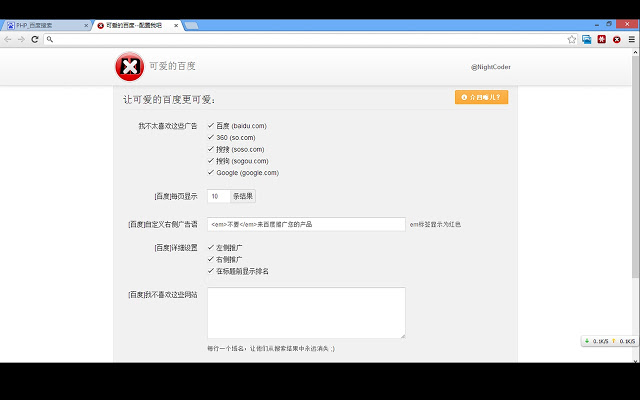This screenshot has height=400, width=640.
Task: Restore down the browser window
Action: coord(609,24)
